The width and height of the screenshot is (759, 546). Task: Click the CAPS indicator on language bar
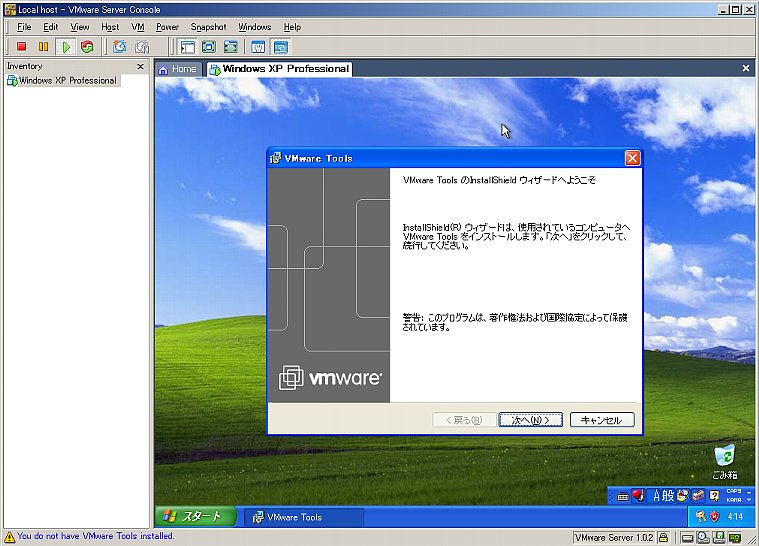click(x=734, y=491)
